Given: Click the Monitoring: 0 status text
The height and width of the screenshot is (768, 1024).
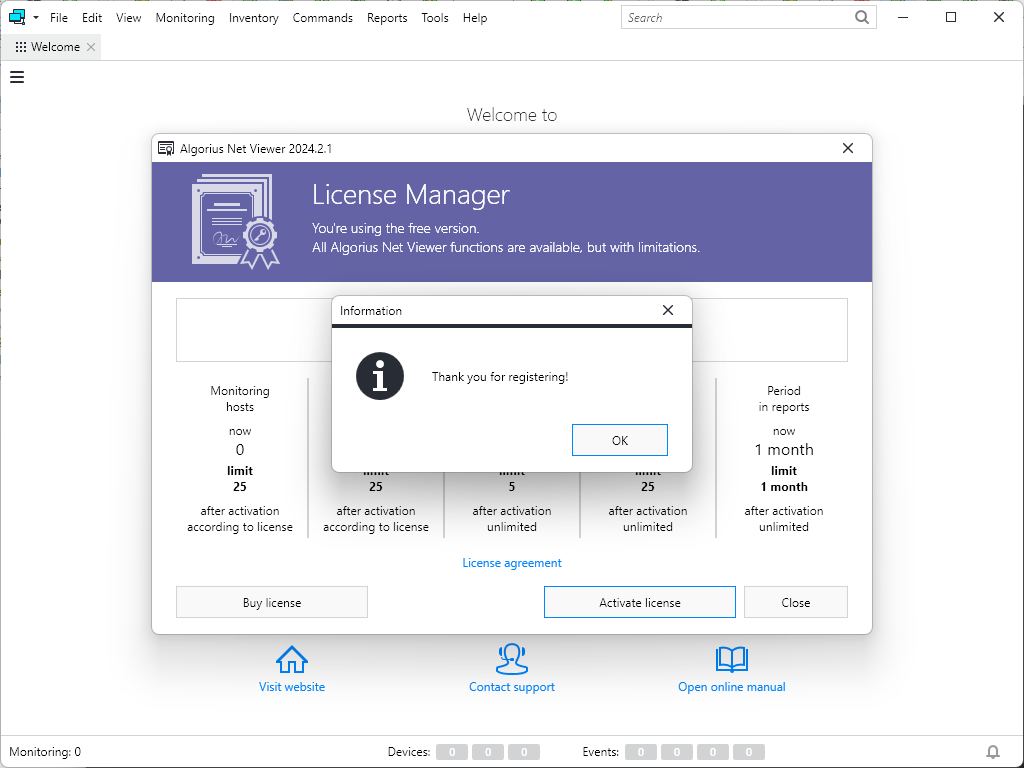Looking at the screenshot, I should tap(45, 752).
